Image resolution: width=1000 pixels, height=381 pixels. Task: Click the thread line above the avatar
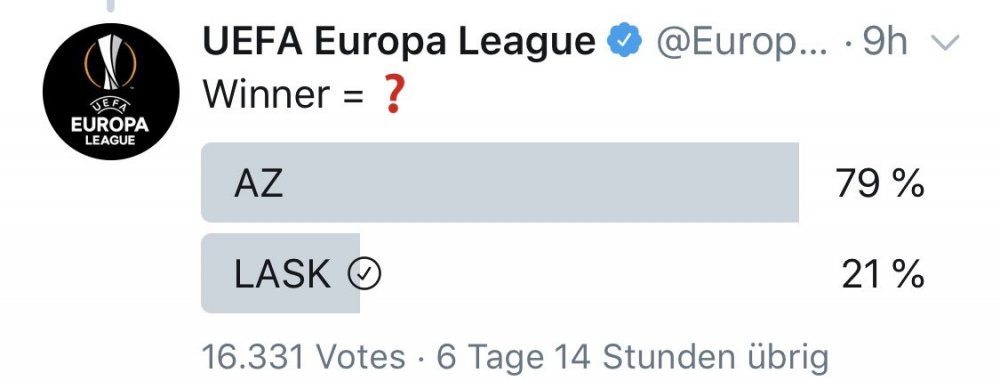[111, 6]
